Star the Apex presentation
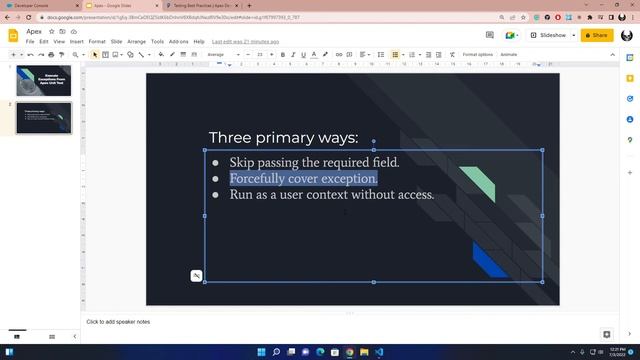The height and width of the screenshot is (360, 640). (x=51, y=31)
